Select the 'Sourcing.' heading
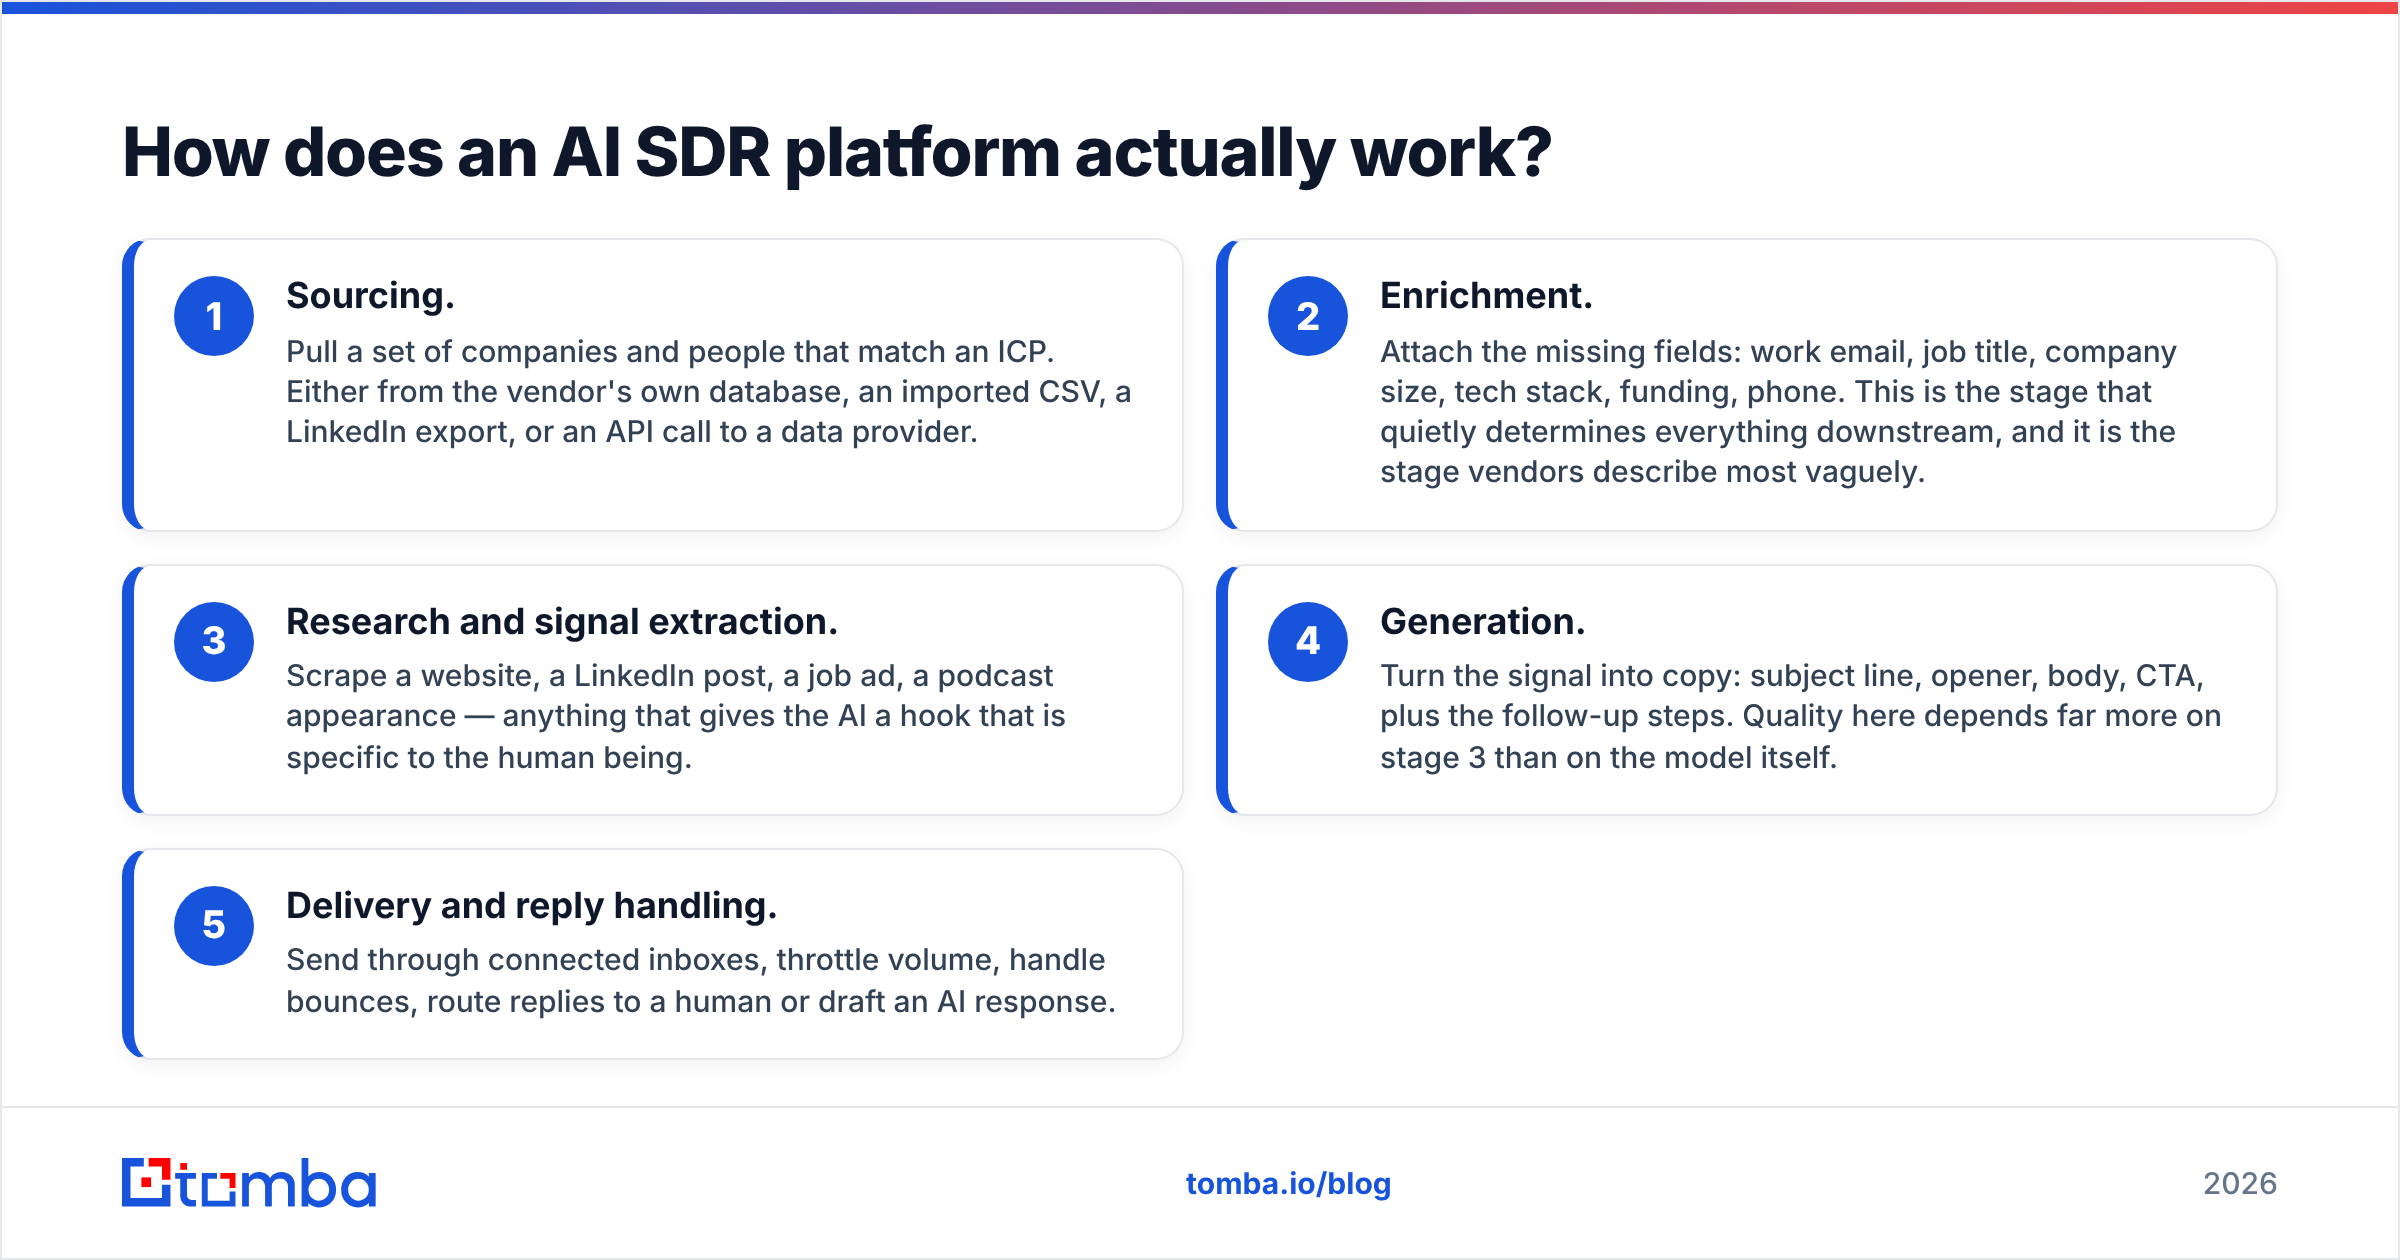Screen dimensions: 2400x1260 (370, 296)
